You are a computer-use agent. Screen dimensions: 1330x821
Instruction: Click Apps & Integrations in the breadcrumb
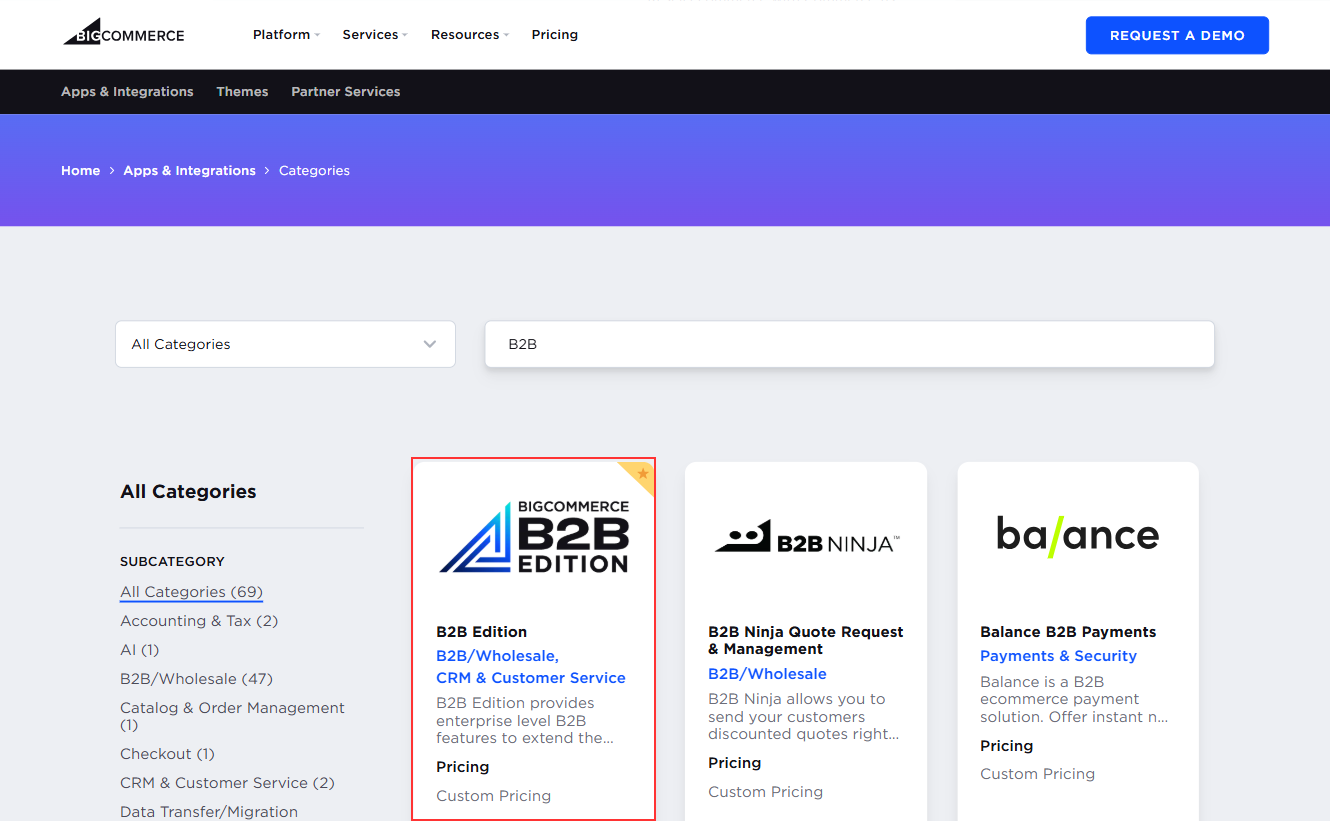coord(190,171)
